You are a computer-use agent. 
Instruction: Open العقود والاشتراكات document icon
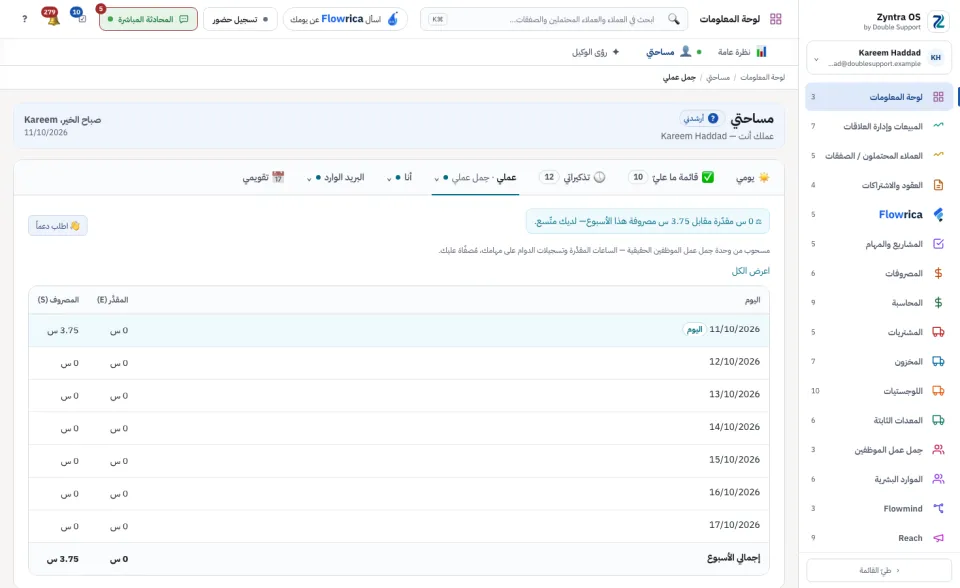pyautogui.click(x=938, y=184)
